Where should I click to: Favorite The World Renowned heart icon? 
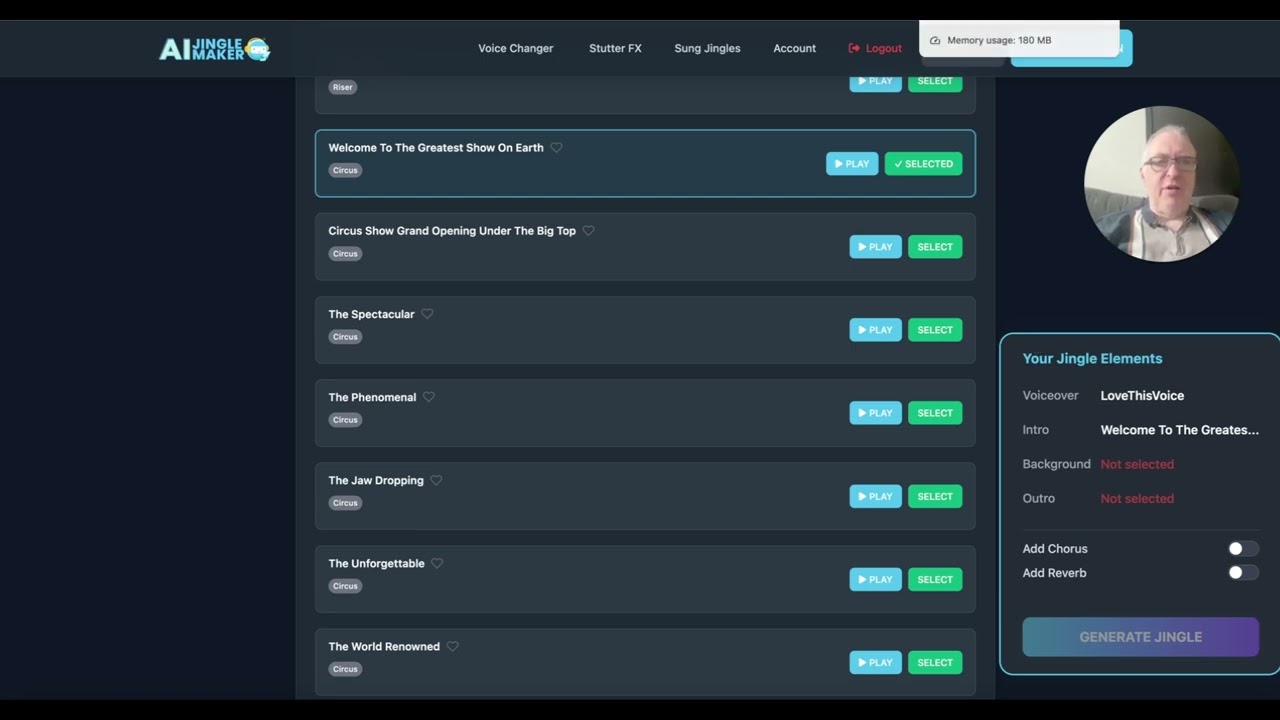point(453,646)
